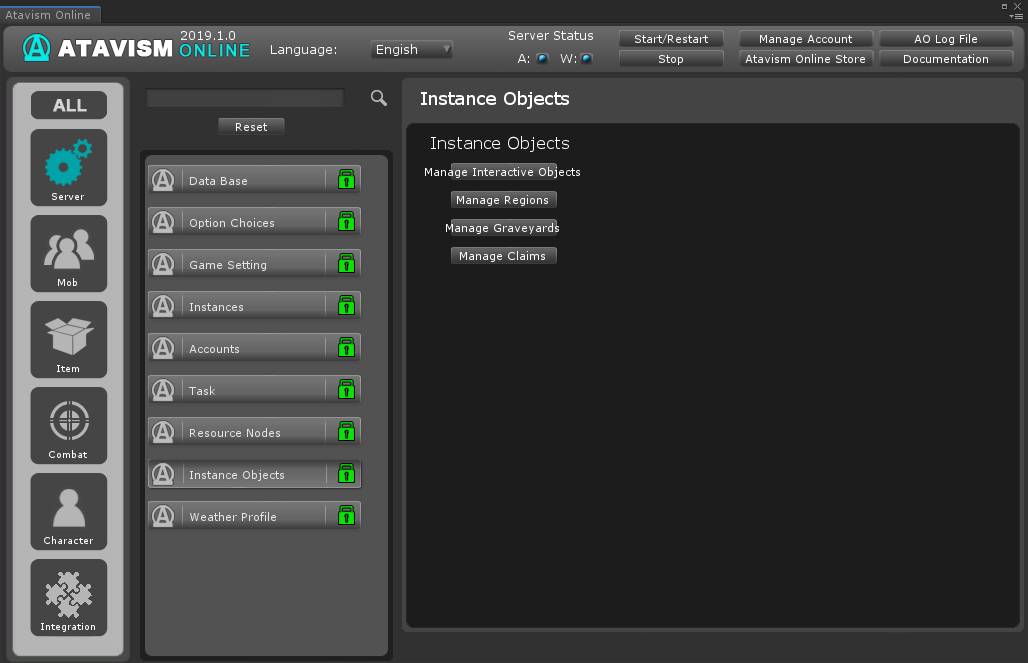Select the Atavism Online window tab
Image resolution: width=1028 pixels, height=663 pixels.
pyautogui.click(x=48, y=15)
